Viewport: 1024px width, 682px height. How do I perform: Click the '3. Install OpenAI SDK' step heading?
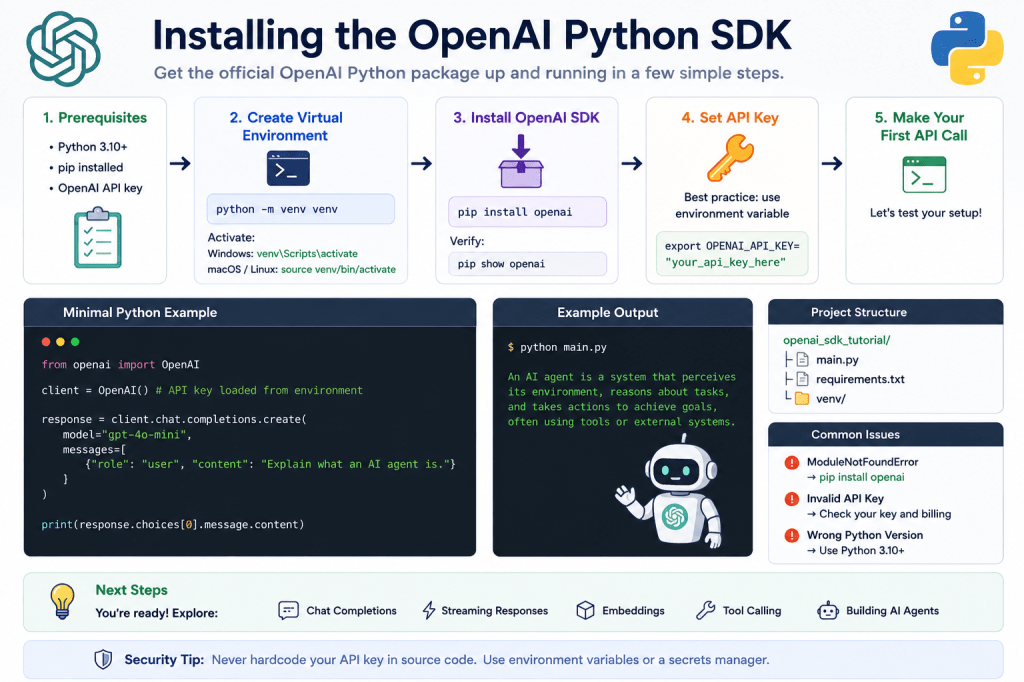click(x=526, y=118)
